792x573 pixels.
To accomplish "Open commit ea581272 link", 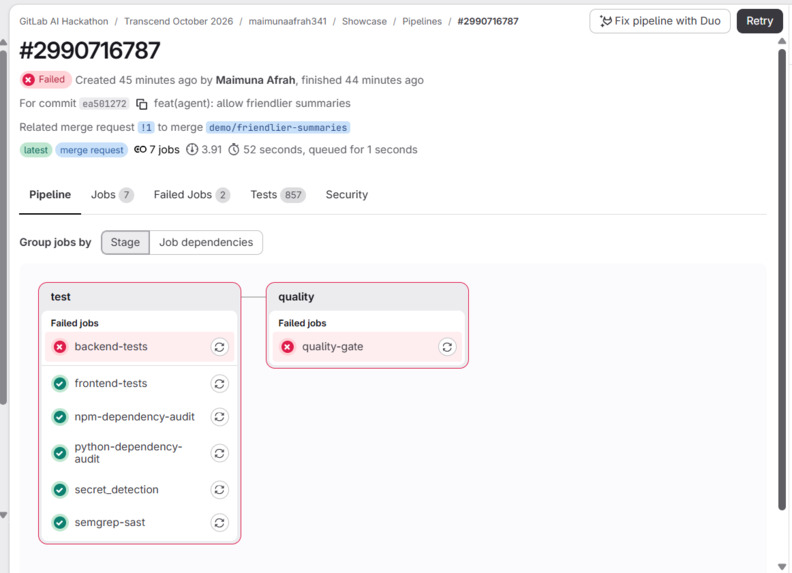I will point(105,104).
